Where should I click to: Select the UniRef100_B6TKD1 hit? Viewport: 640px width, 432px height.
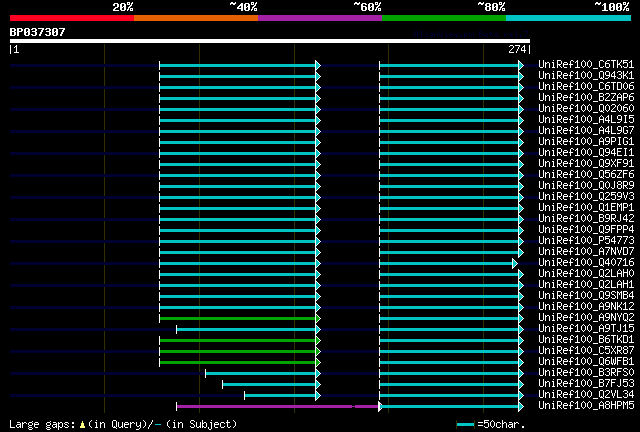586,340
